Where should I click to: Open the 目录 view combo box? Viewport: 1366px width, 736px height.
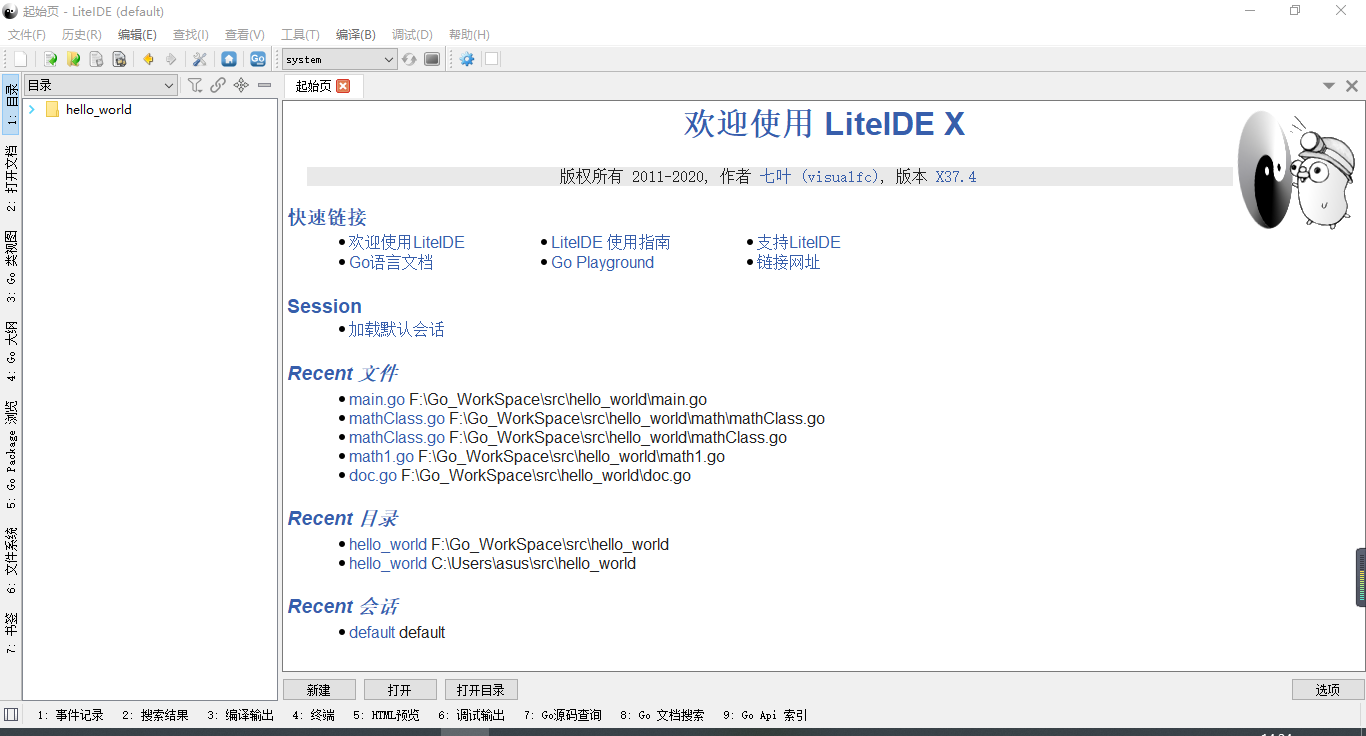tap(101, 85)
